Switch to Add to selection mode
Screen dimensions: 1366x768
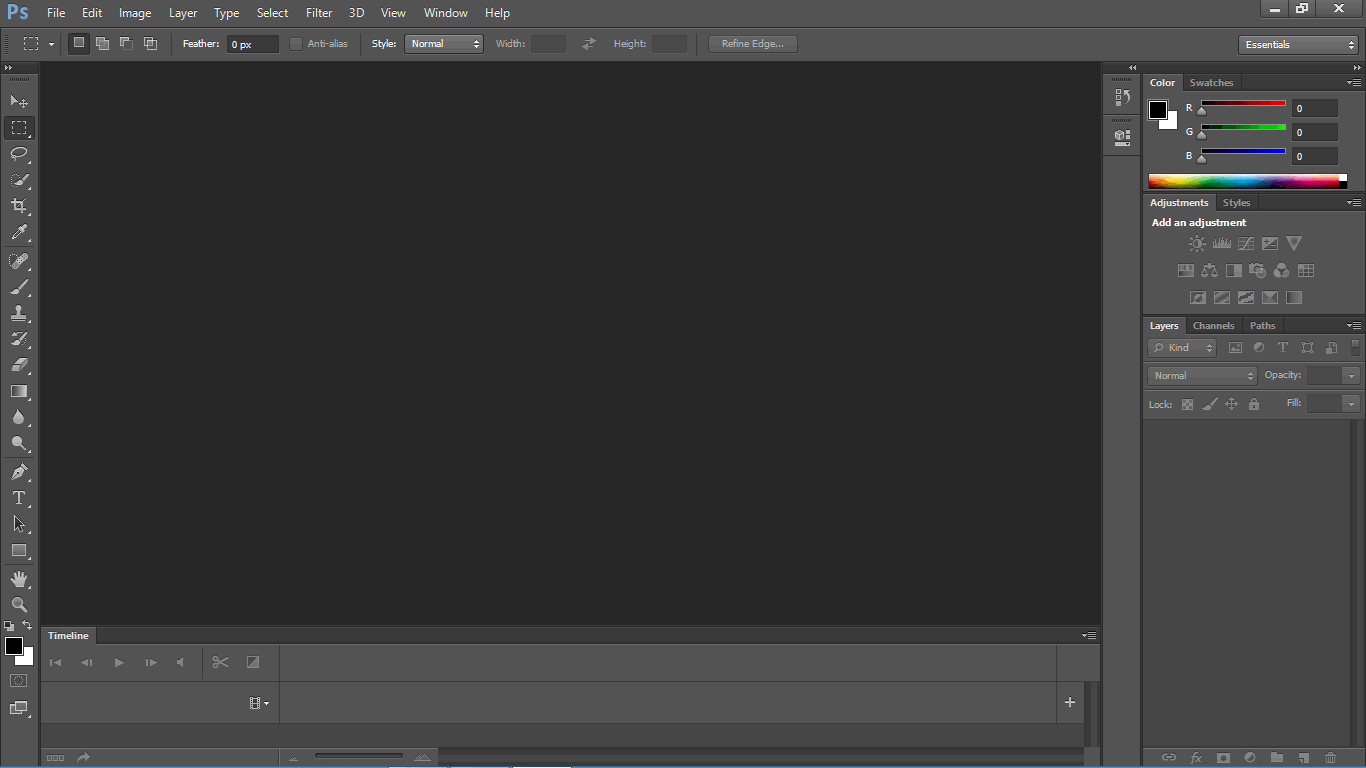tap(102, 43)
